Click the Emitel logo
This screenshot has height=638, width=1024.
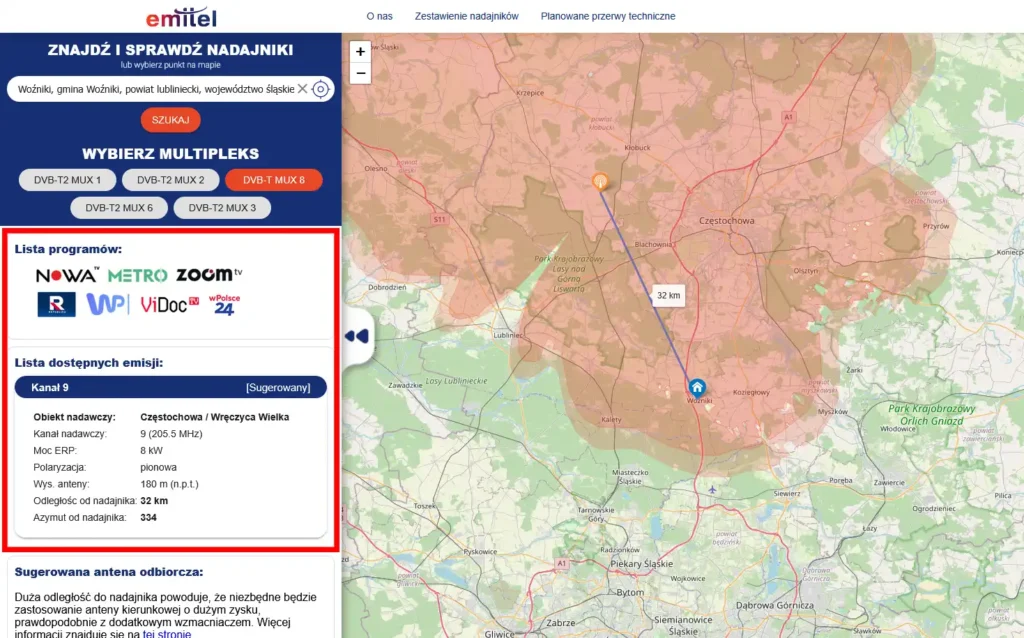180,17
